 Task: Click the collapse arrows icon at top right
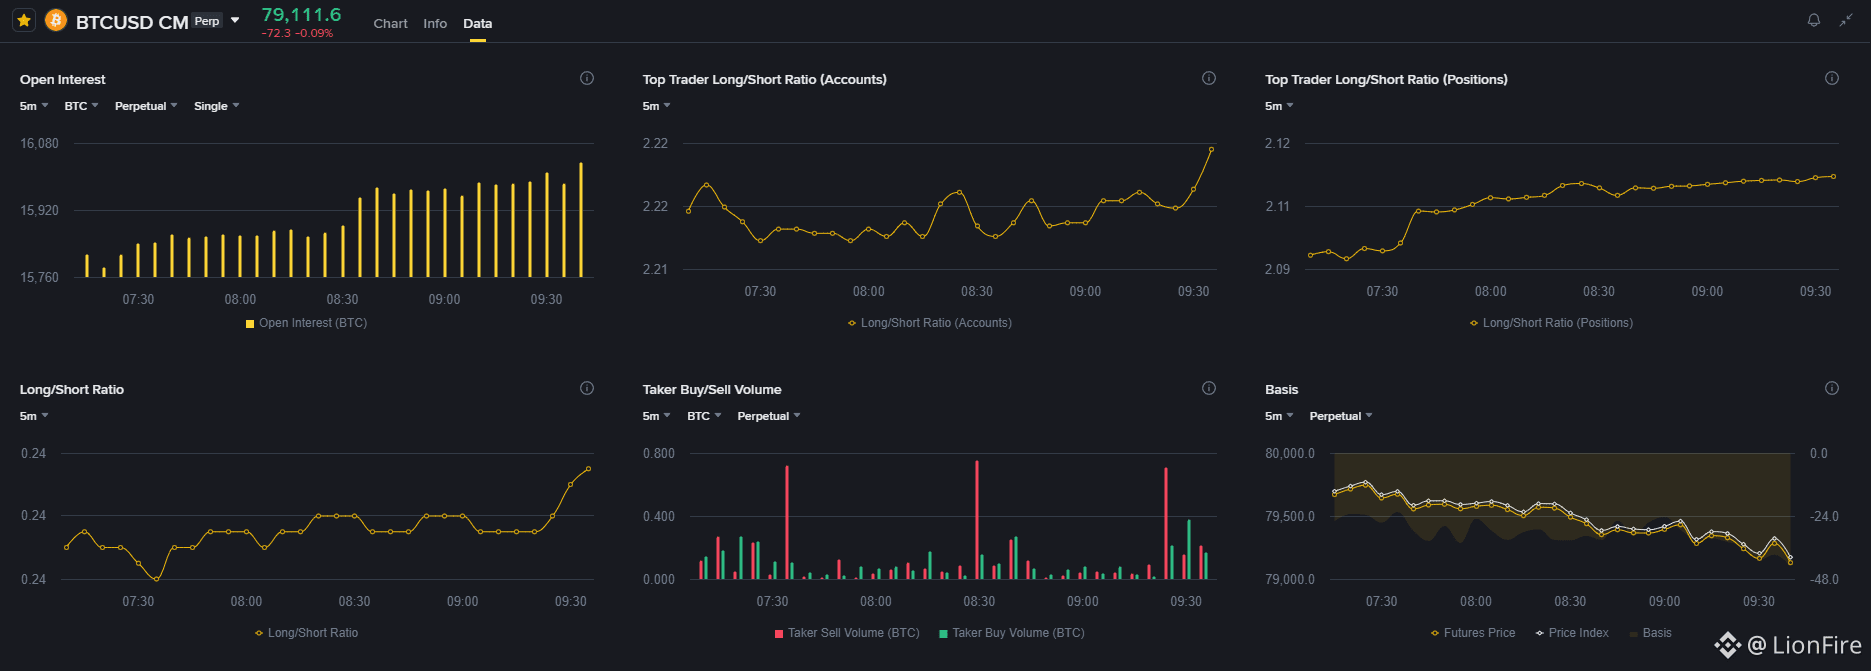point(1846,20)
